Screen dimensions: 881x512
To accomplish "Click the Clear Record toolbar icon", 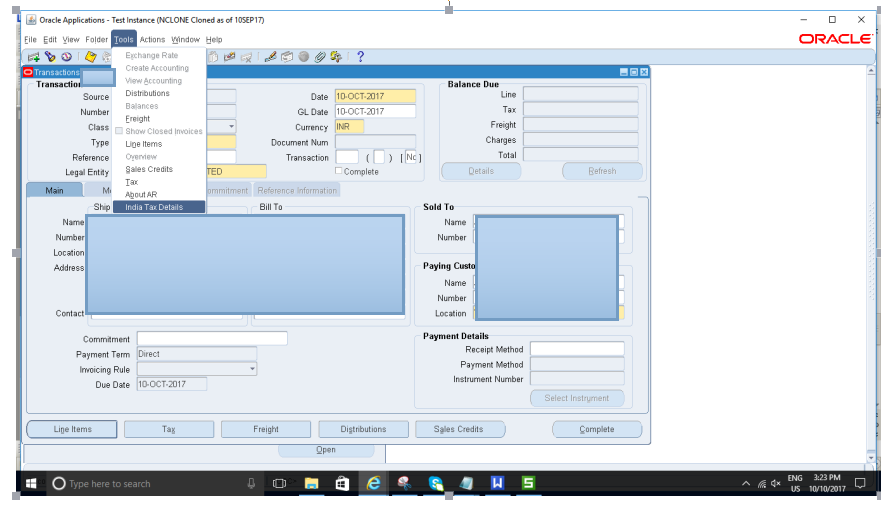I will 229,57.
